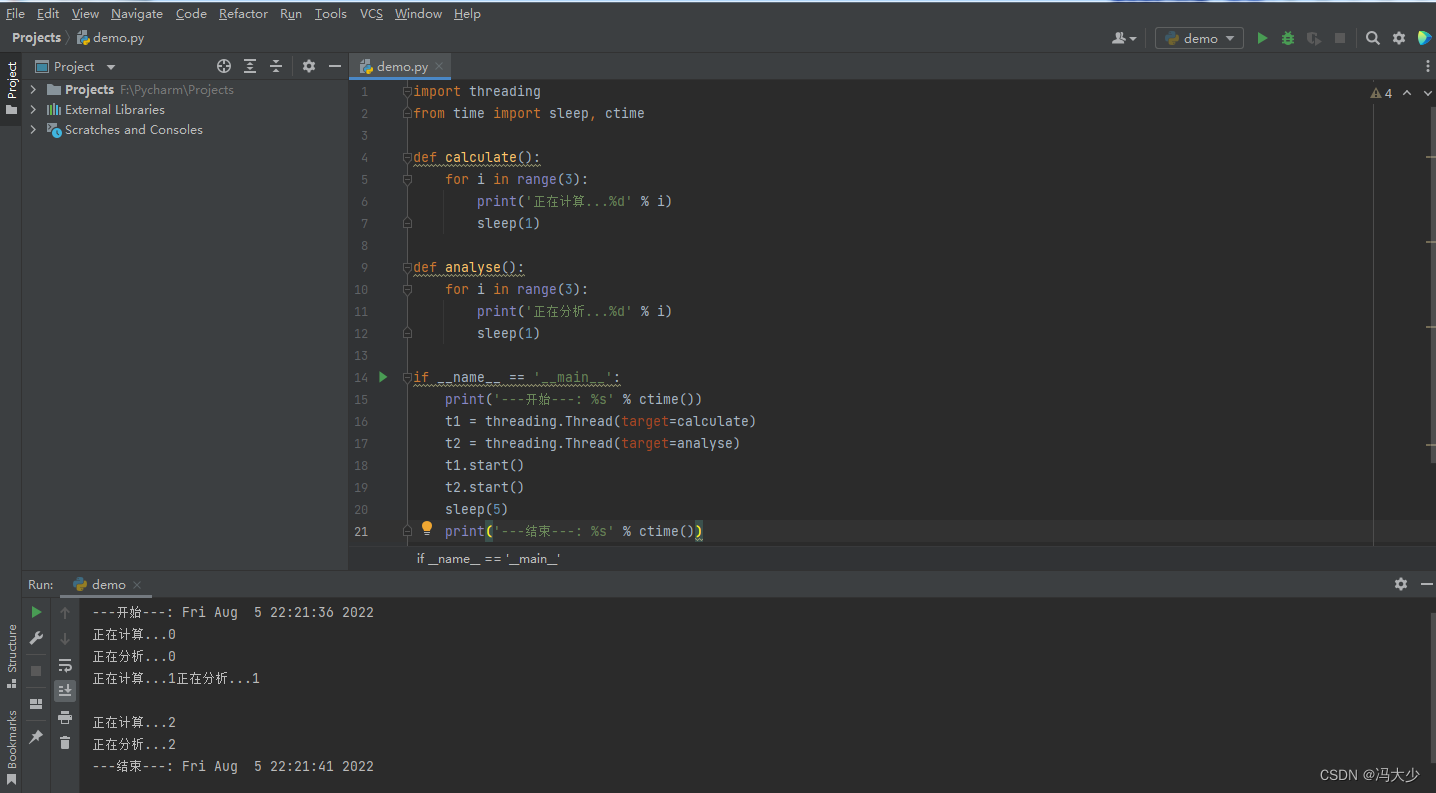Select External Libraries in project tree
1436x793 pixels.
click(114, 109)
